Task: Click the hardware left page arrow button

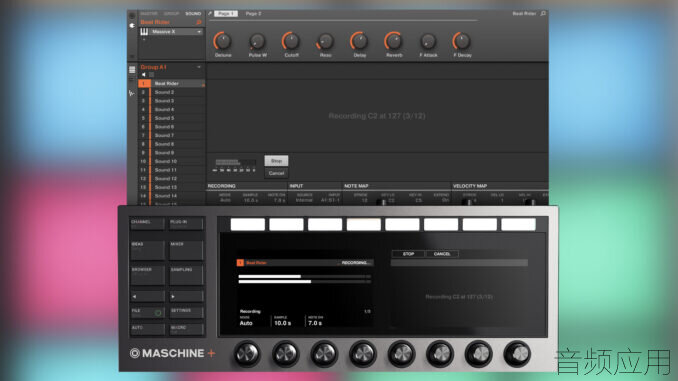Action: [147, 296]
